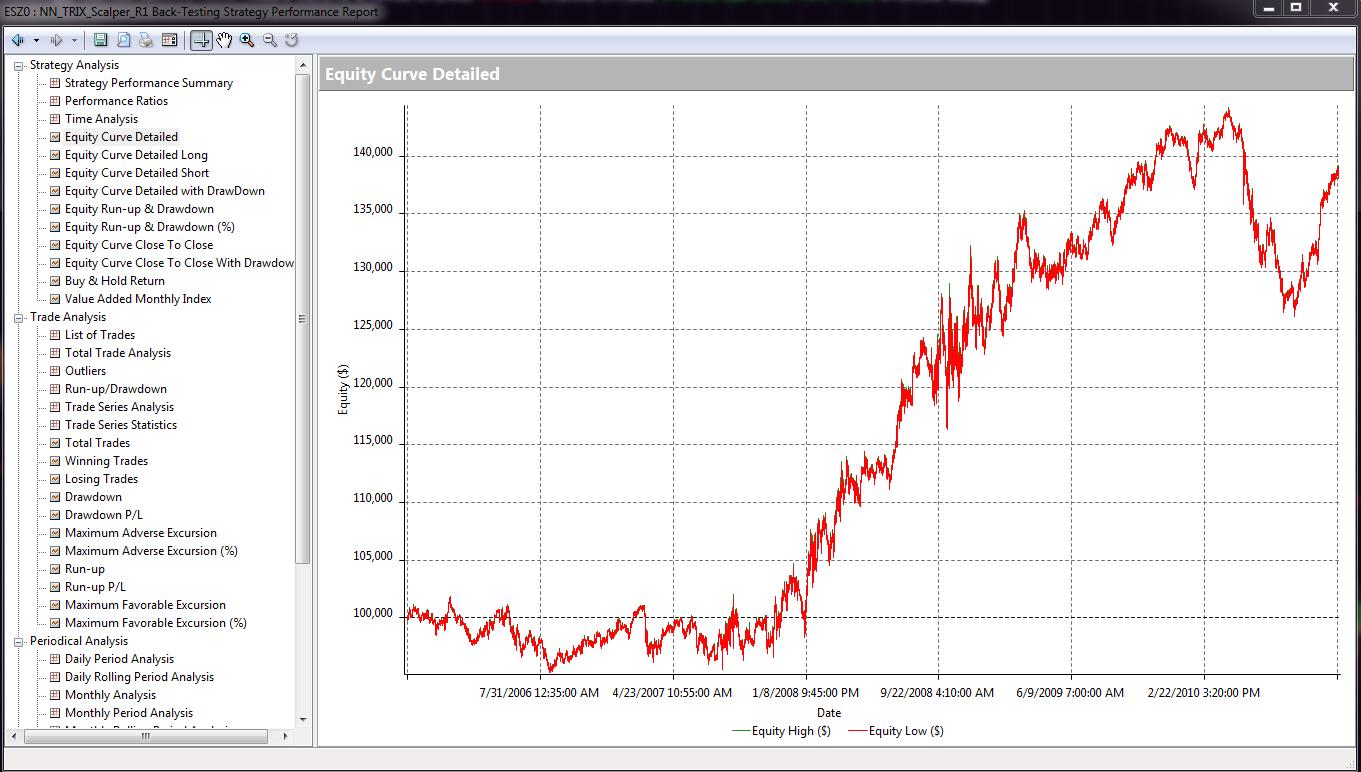Viewport: 1361px width, 772px height.
Task: Open Daily Period Analysis
Action: click(119, 659)
